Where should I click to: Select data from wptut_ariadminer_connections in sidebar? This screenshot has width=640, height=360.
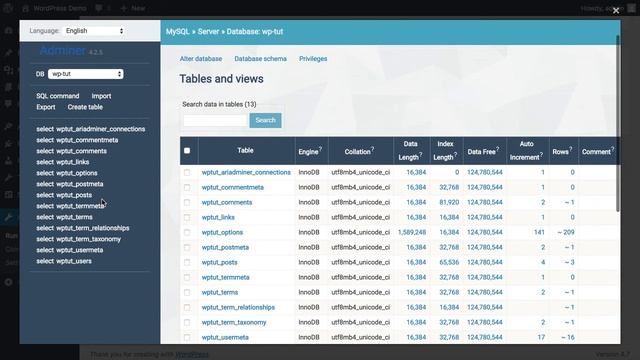pos(45,129)
